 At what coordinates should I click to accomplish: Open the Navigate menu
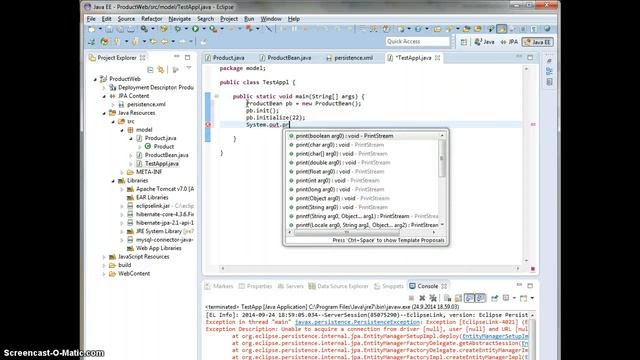tap(180, 19)
